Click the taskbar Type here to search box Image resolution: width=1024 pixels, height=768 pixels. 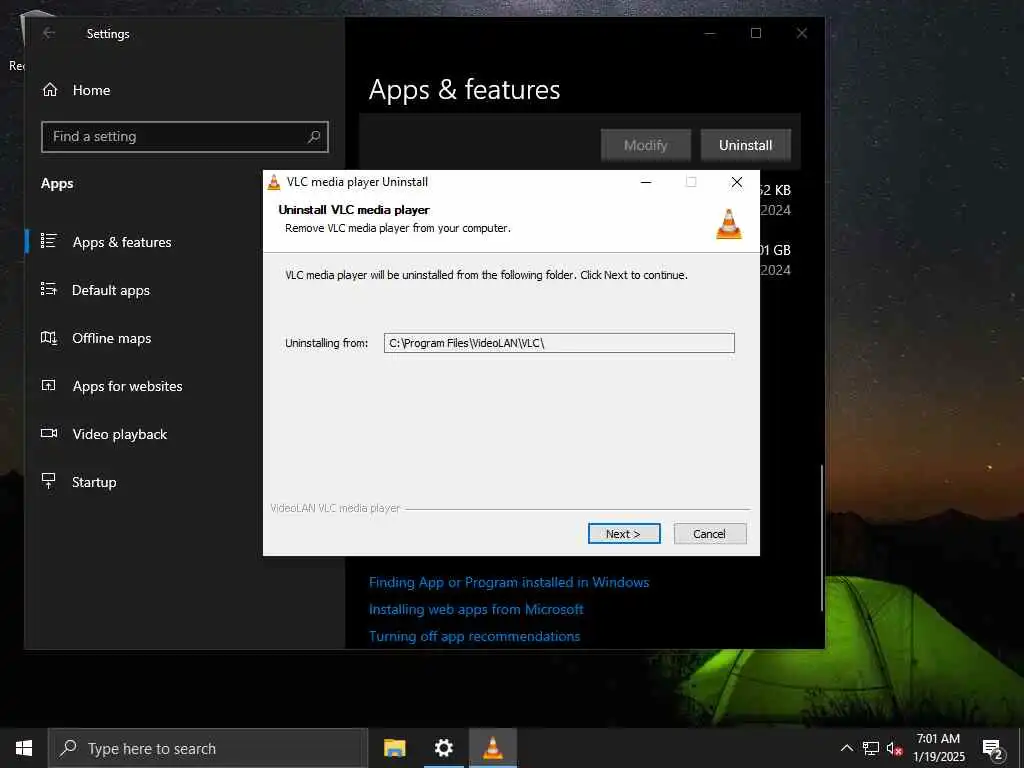[208, 748]
